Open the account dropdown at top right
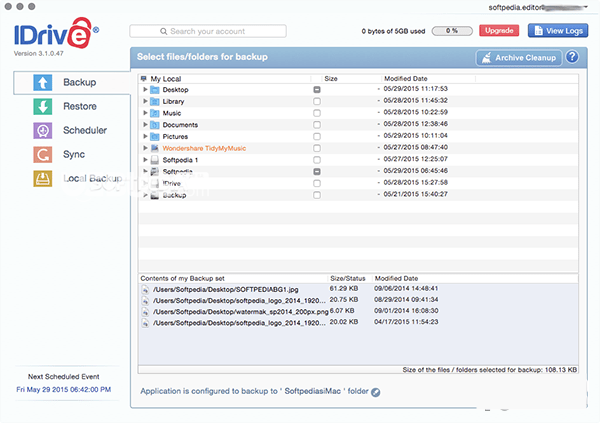600x423 pixels. [585, 7]
